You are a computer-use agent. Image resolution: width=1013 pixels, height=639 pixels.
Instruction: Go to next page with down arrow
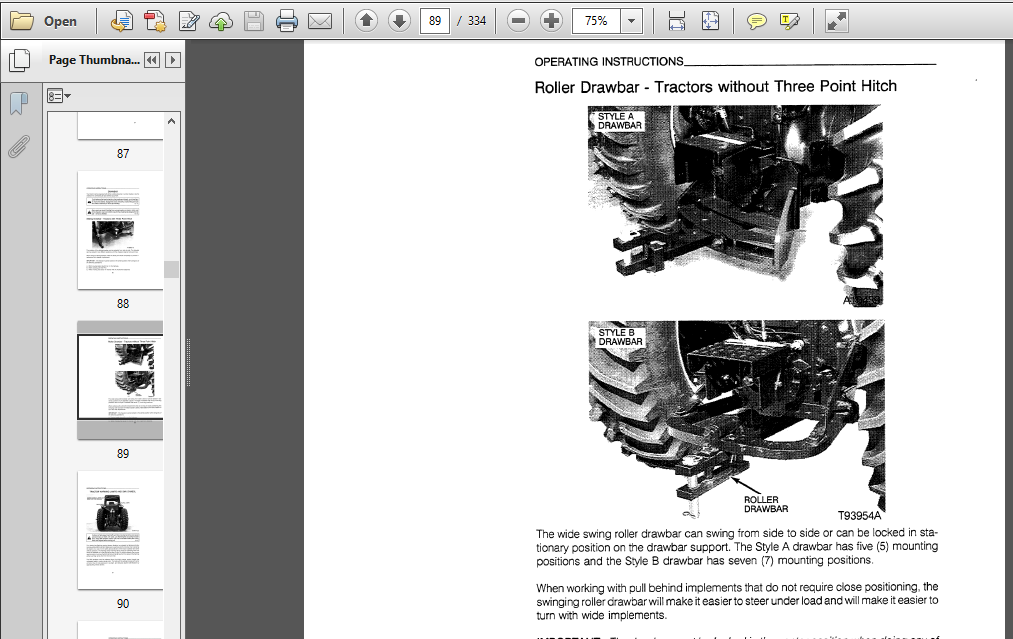tap(399, 21)
